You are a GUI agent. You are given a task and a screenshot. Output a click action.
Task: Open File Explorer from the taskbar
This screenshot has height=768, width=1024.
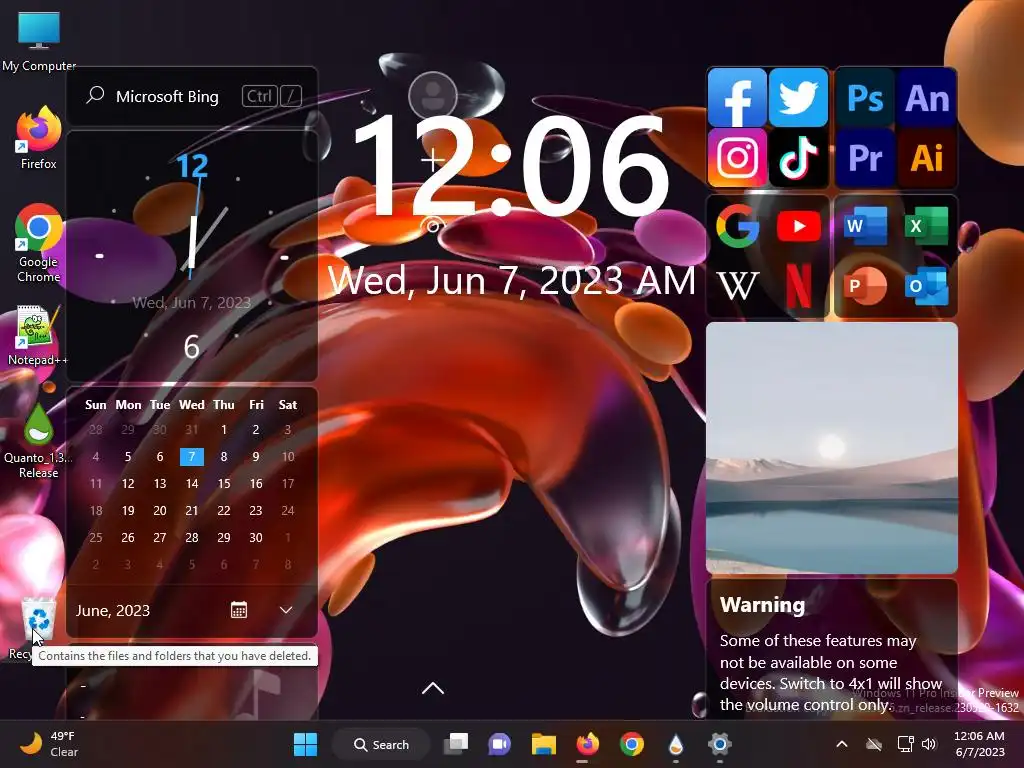(543, 744)
